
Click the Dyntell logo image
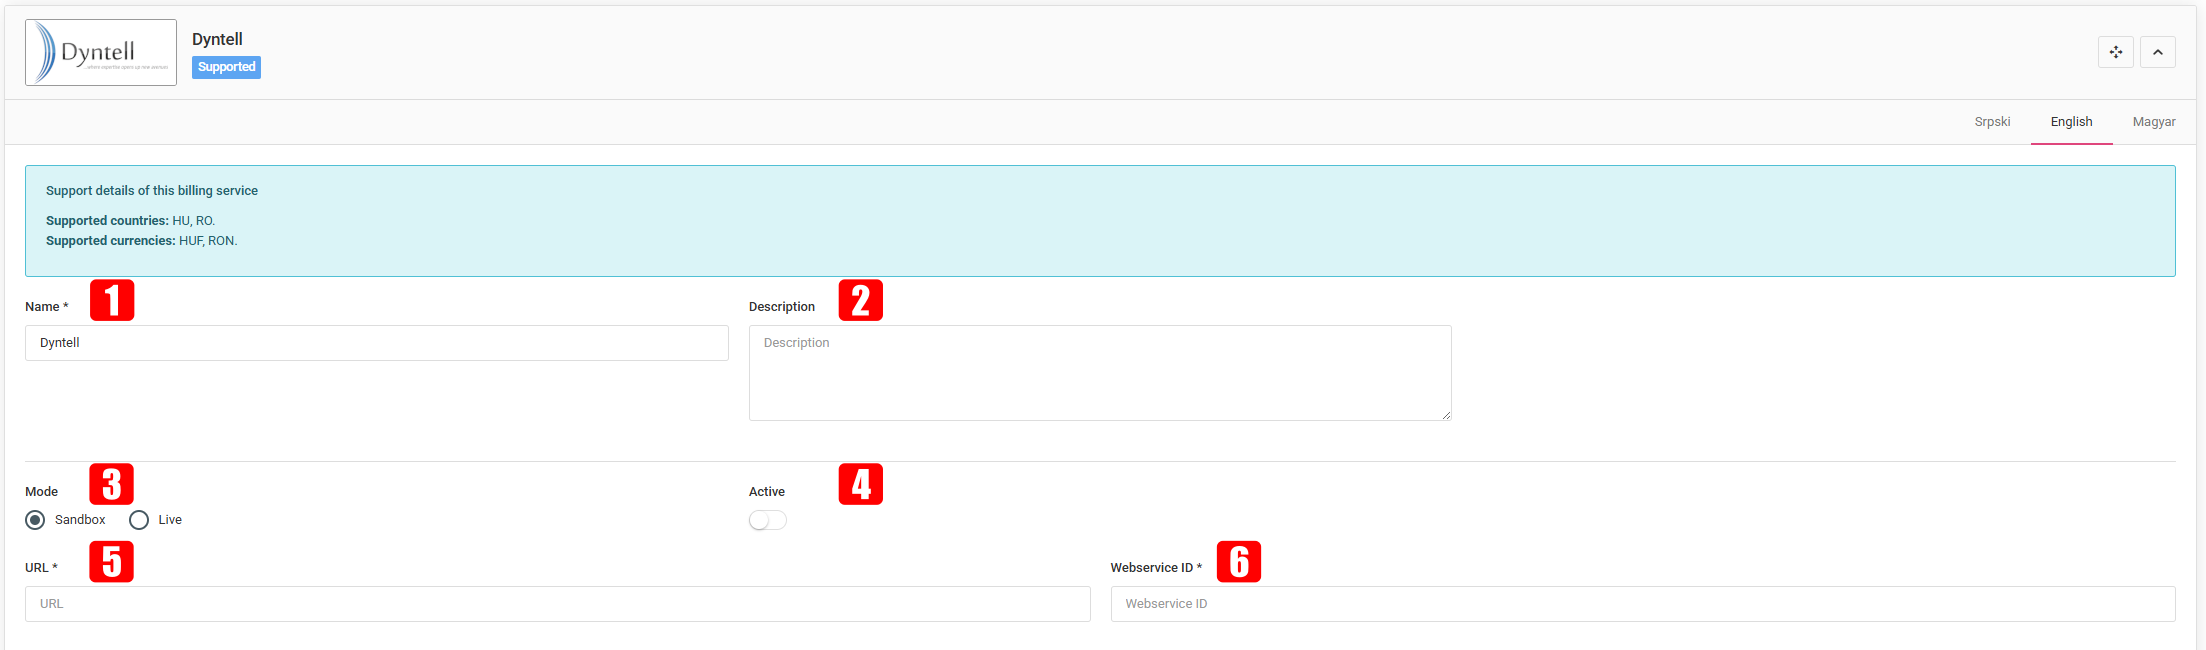(x=101, y=52)
